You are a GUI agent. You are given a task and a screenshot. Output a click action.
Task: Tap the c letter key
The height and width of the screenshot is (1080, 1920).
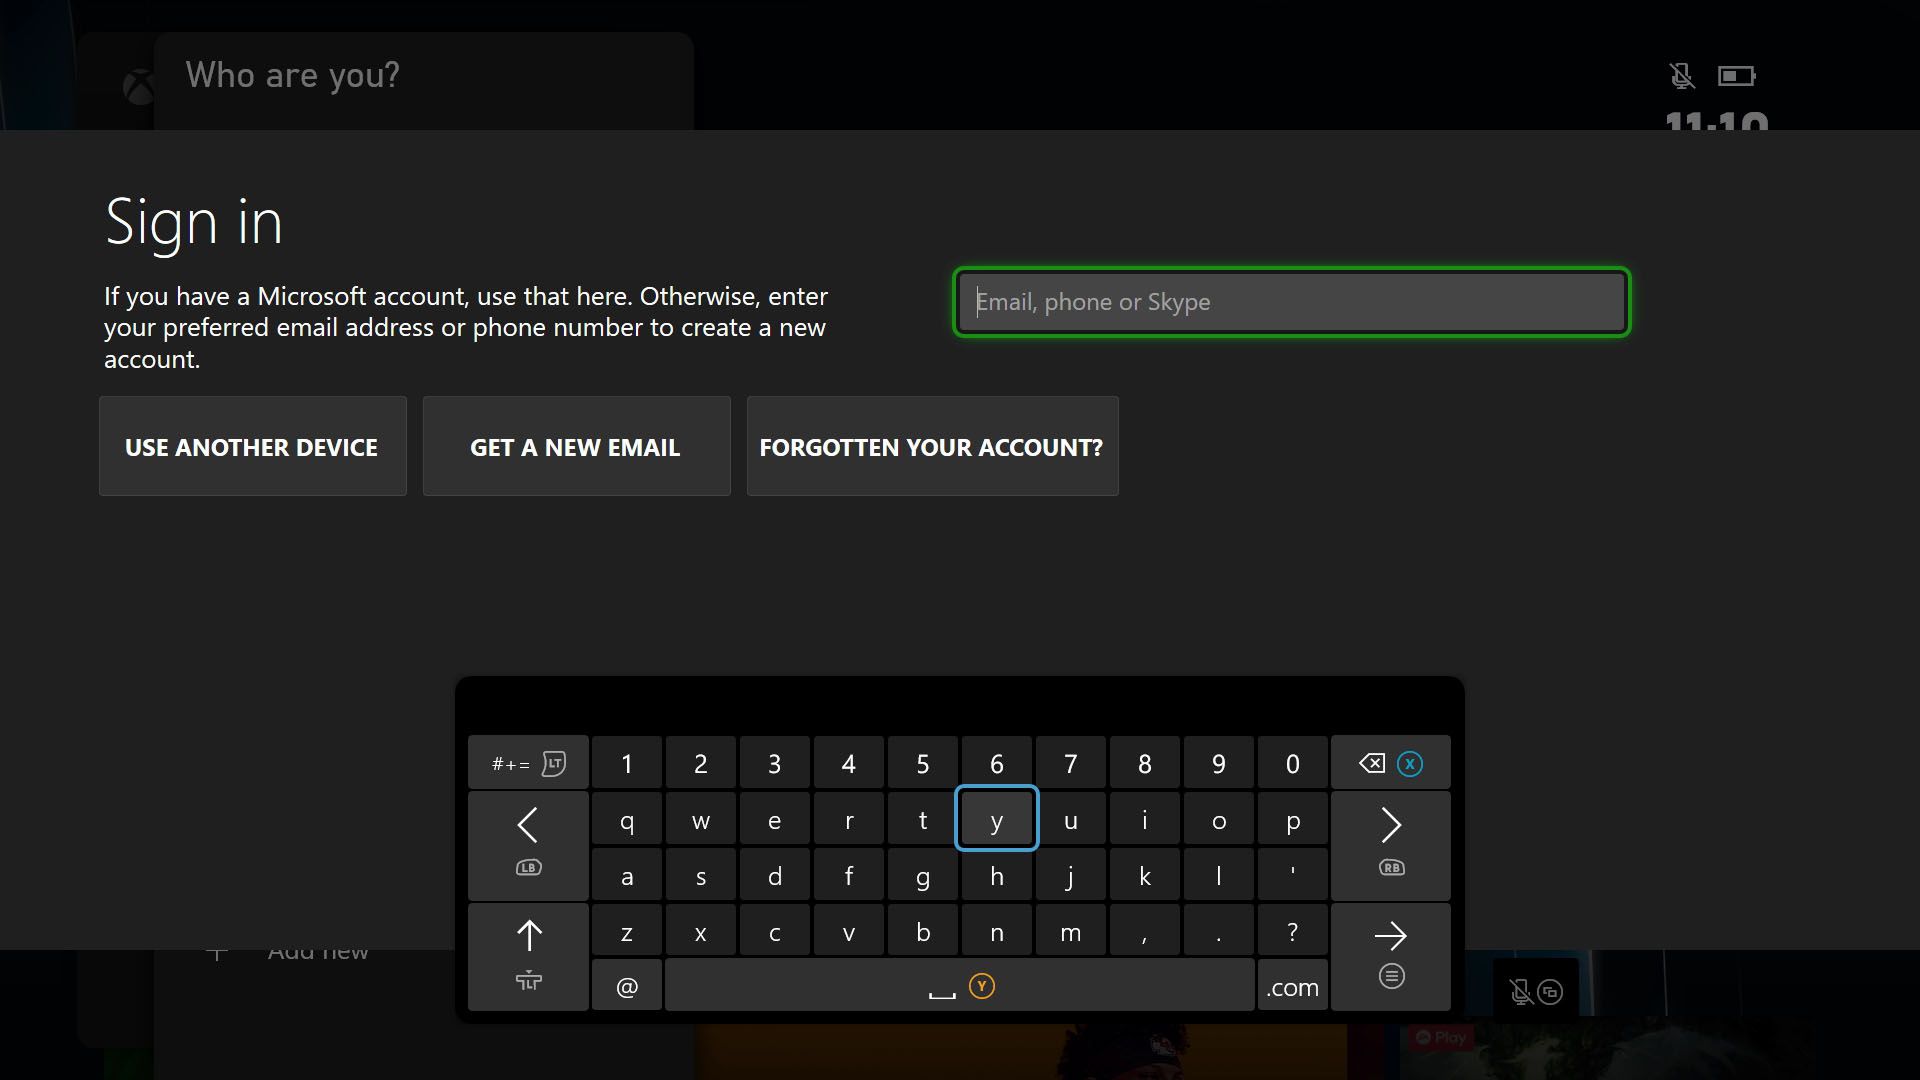[x=775, y=932]
